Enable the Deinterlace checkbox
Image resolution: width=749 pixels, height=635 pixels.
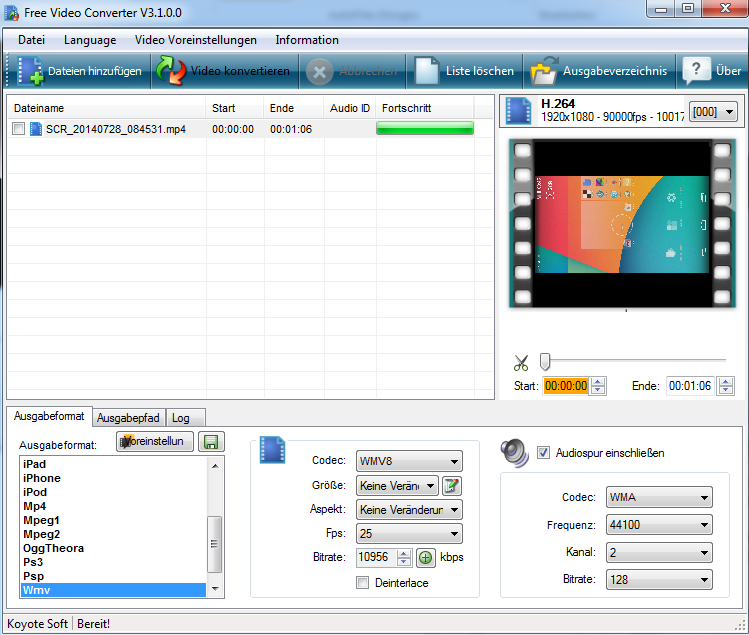(x=363, y=583)
